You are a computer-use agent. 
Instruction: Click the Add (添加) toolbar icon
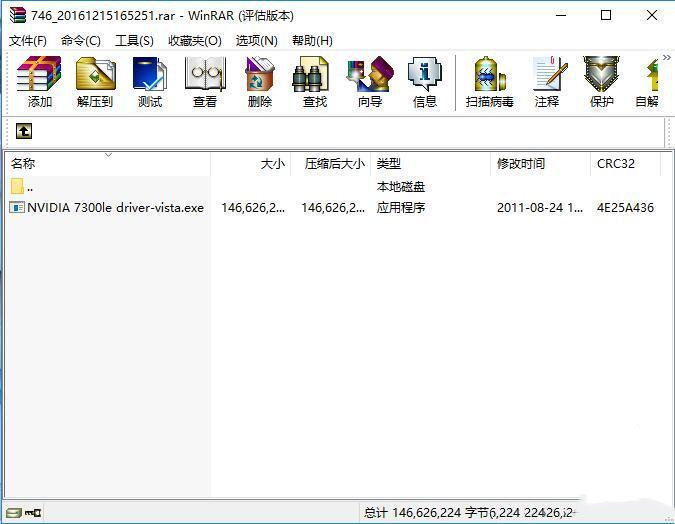tap(40, 82)
